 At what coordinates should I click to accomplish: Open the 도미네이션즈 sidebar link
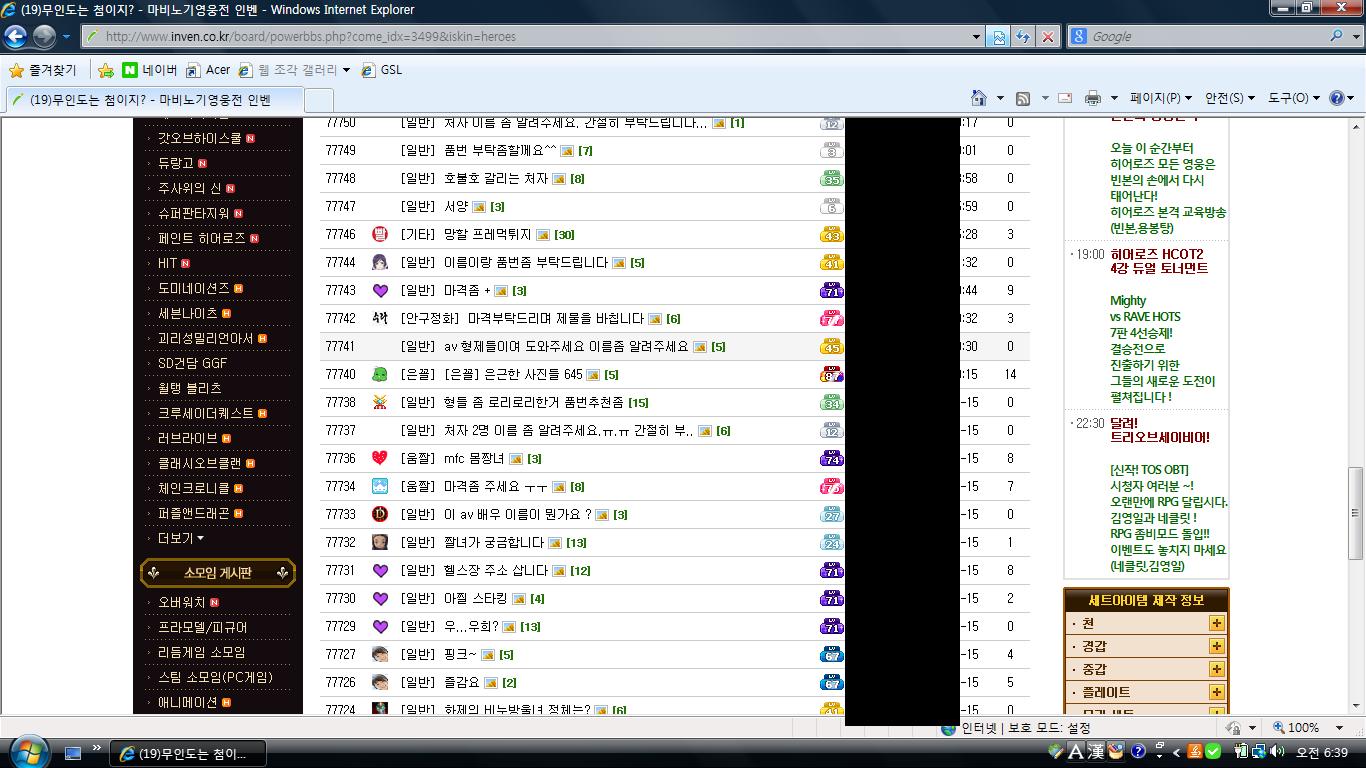click(x=194, y=288)
